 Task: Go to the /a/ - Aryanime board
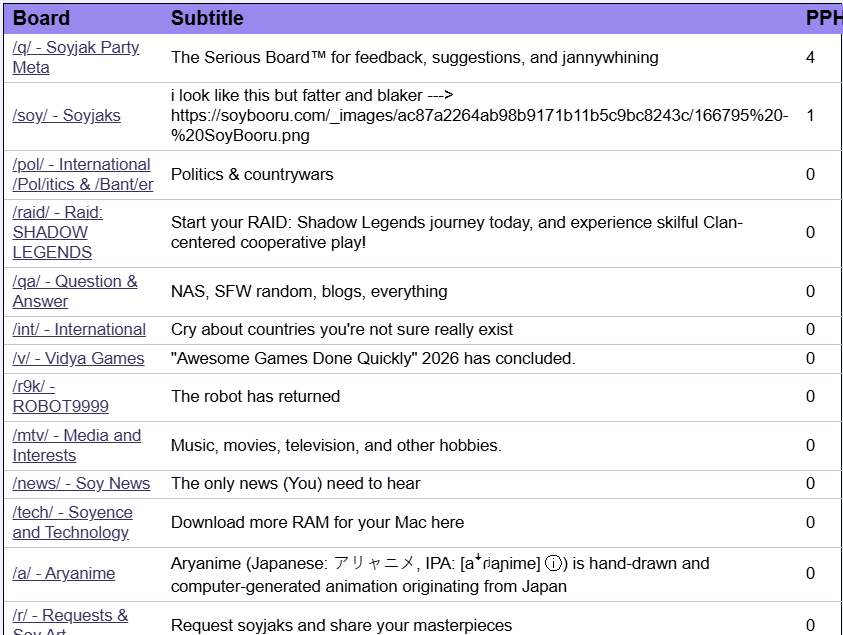[63, 574]
